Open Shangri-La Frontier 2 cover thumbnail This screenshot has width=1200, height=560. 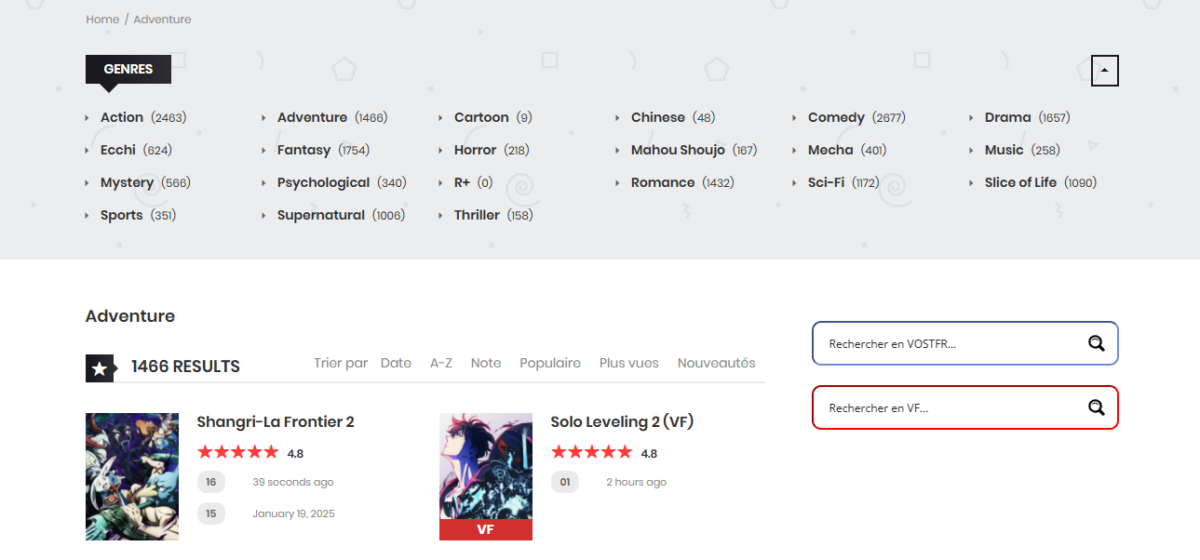[132, 477]
